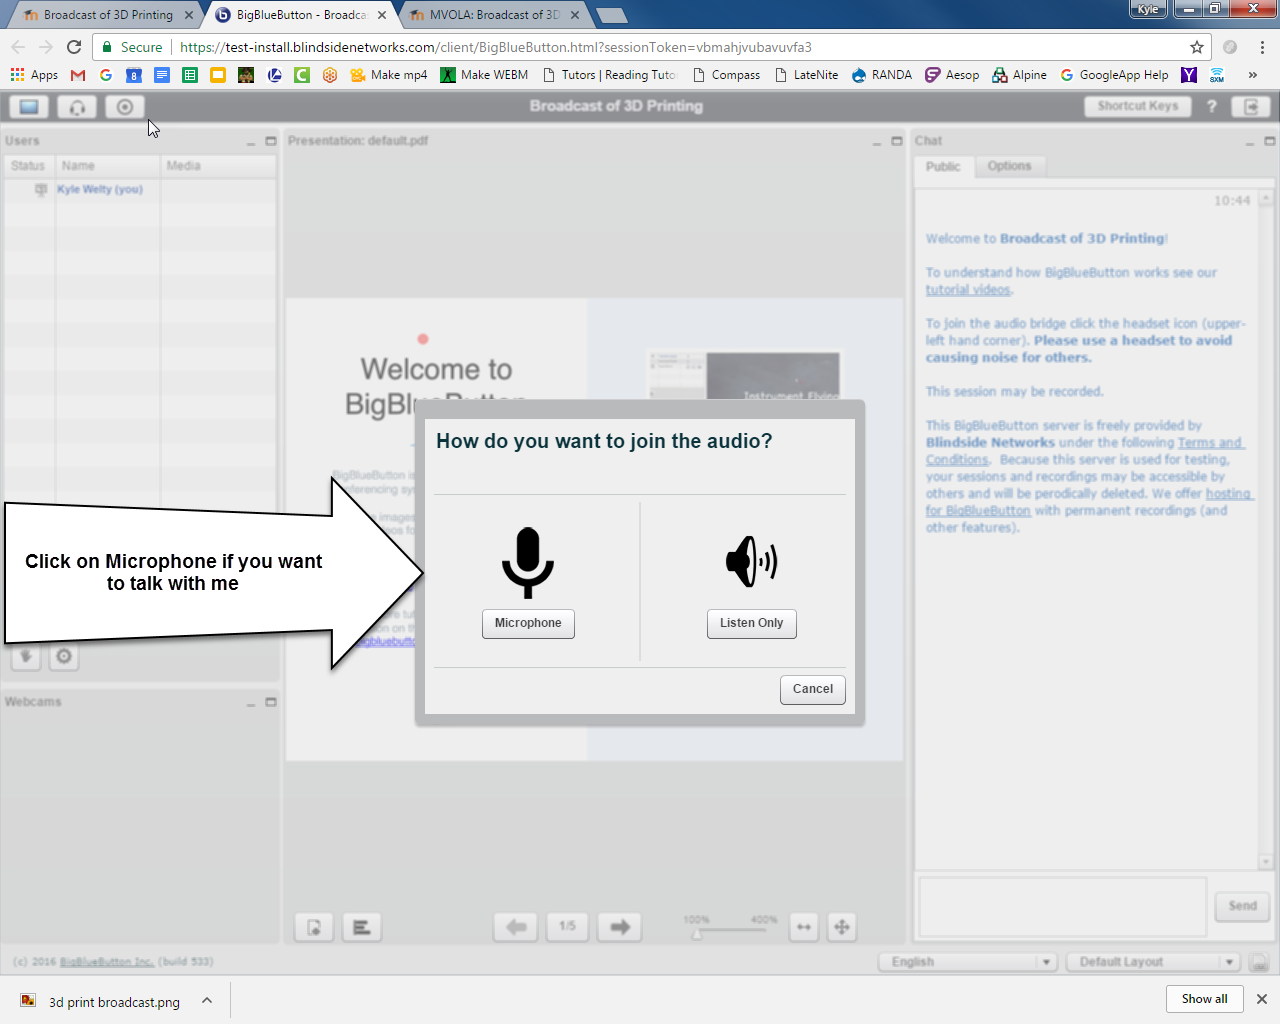
Task: Switch to the Public chat tab
Action: click(x=943, y=167)
